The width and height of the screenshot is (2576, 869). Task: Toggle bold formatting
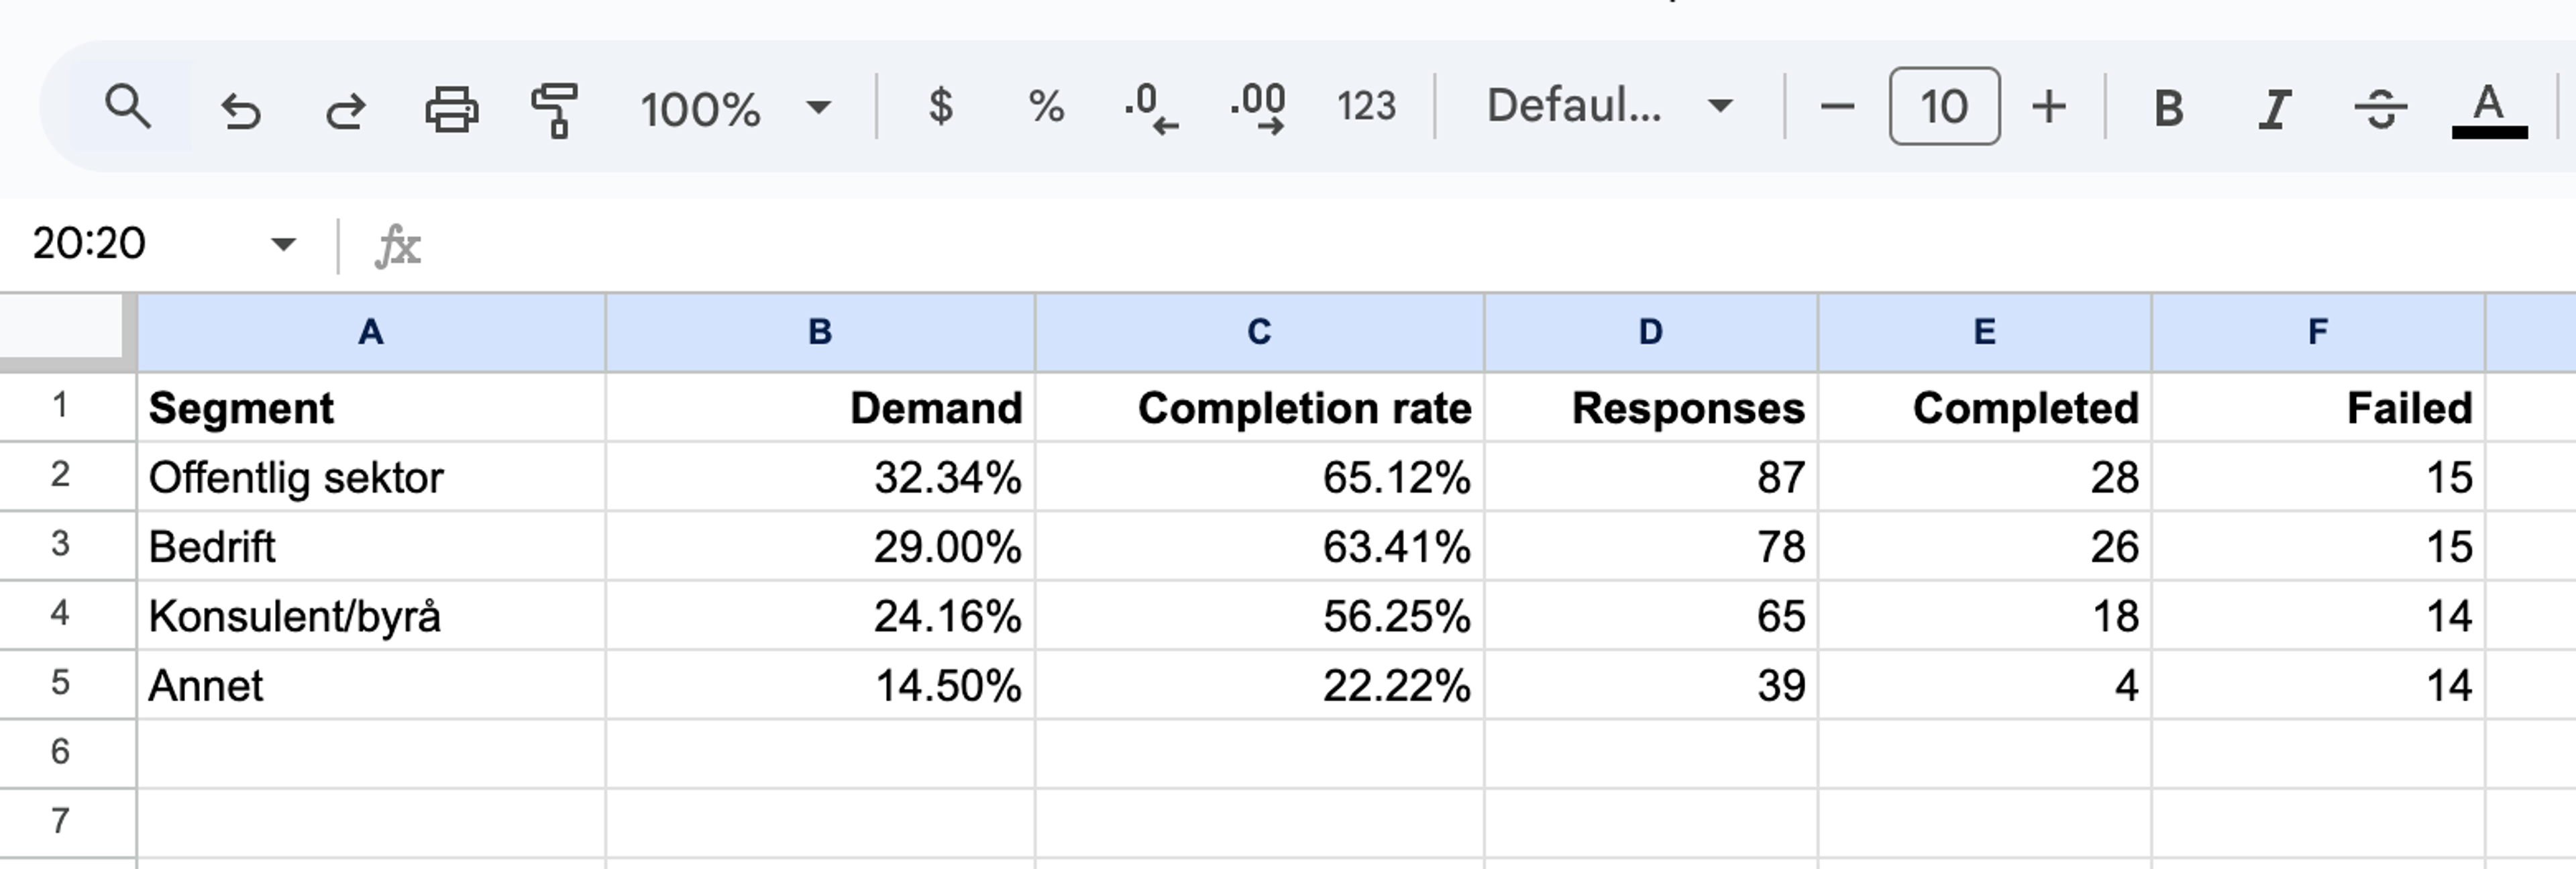click(2168, 108)
